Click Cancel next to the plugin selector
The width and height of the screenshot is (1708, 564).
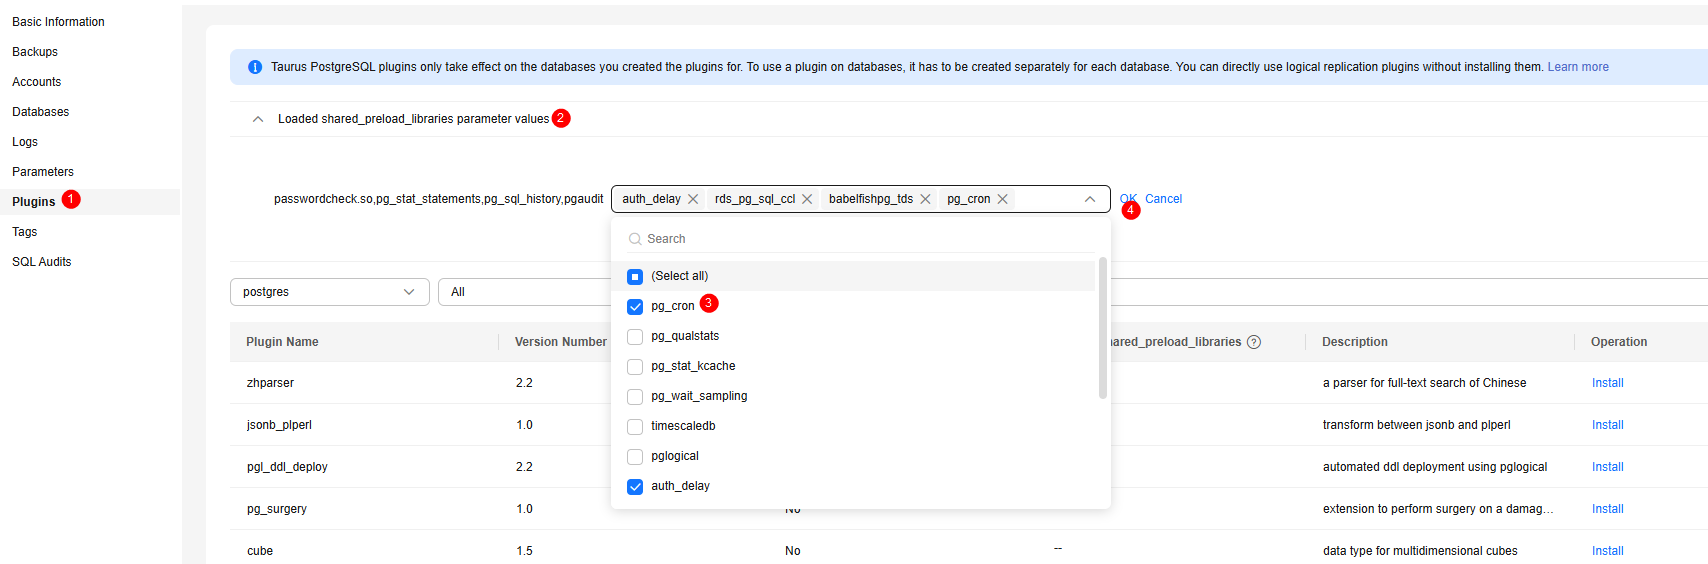click(x=1163, y=199)
